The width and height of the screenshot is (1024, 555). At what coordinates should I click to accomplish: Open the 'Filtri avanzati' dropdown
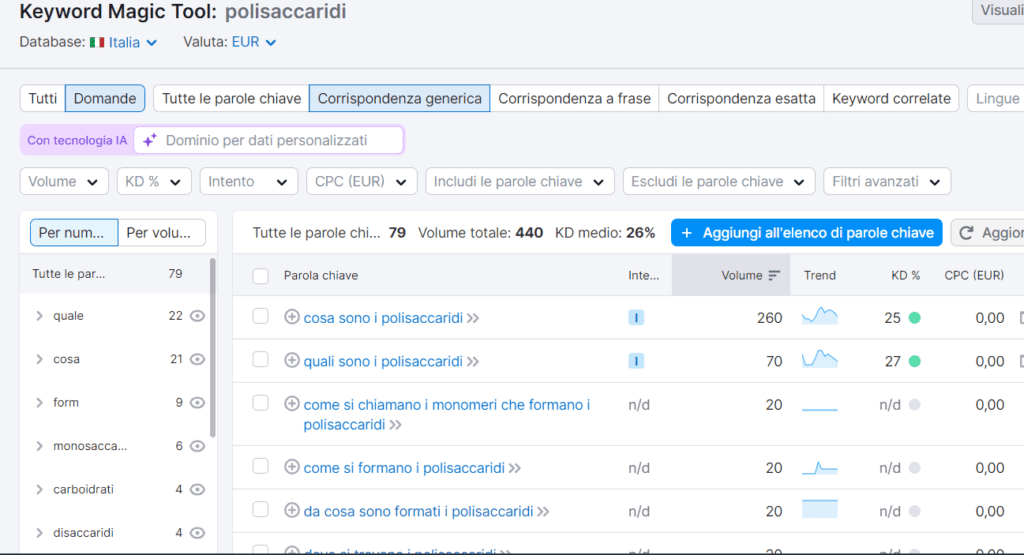coord(887,182)
